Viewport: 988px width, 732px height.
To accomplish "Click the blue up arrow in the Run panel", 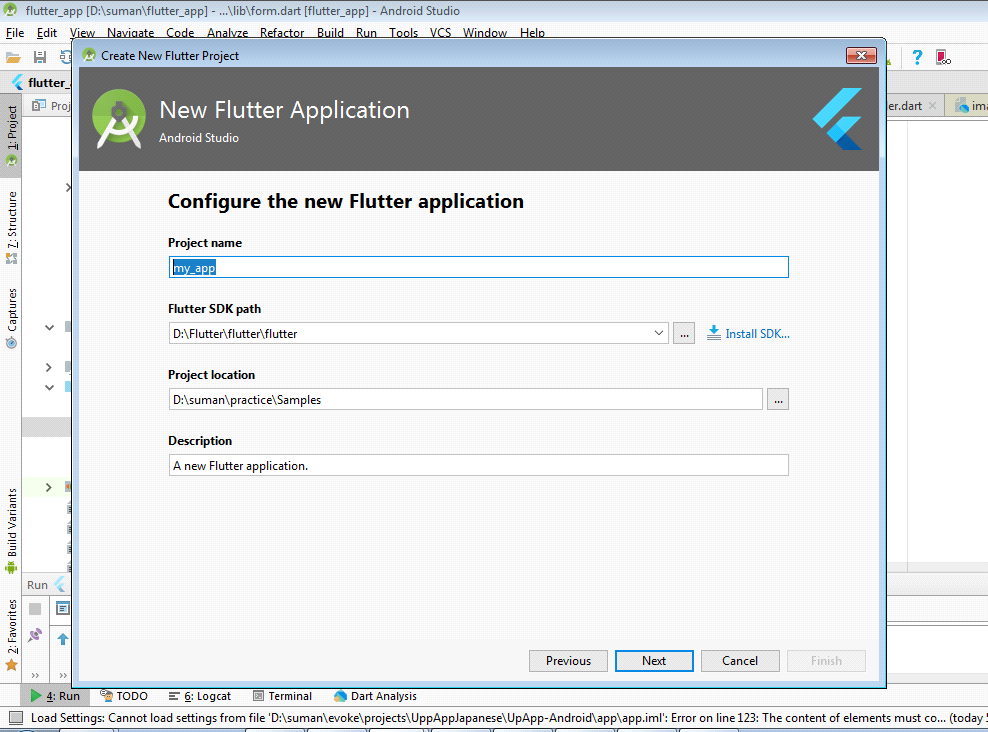I will [x=62, y=639].
